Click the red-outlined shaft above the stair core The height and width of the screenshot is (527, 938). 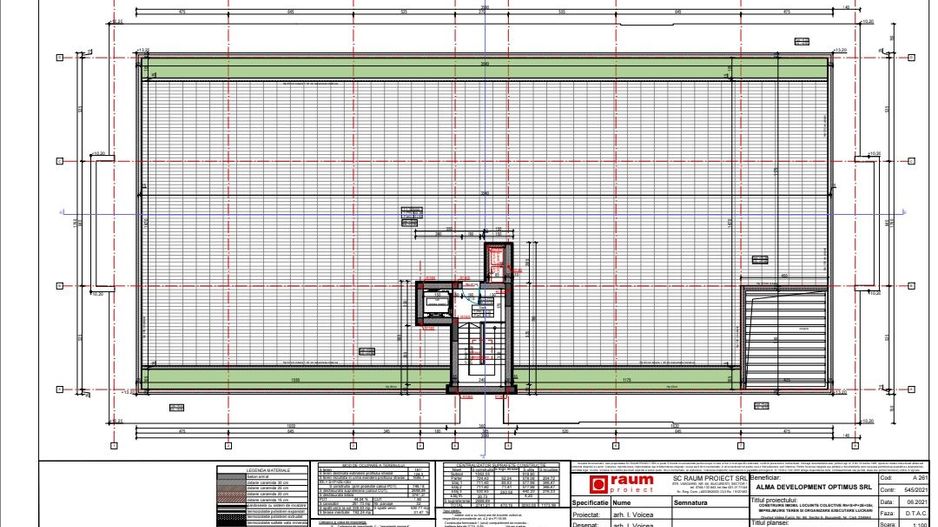click(497, 261)
